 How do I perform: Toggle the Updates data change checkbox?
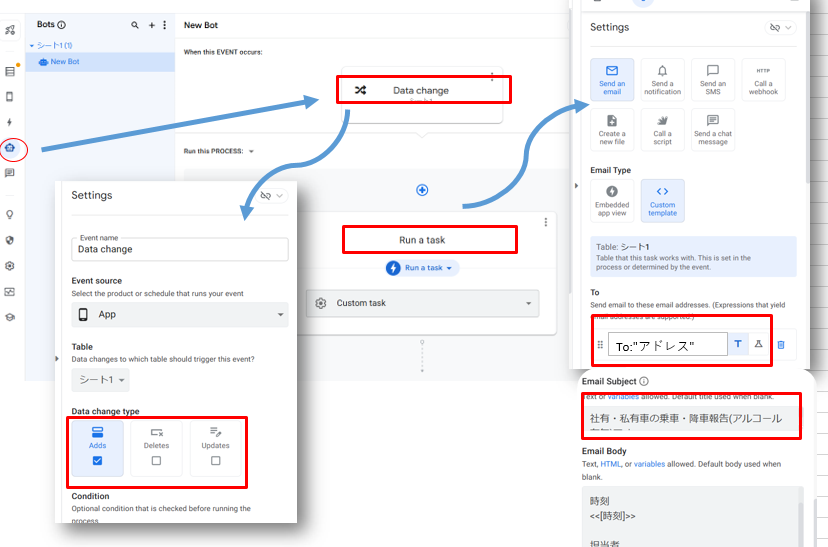point(215,461)
